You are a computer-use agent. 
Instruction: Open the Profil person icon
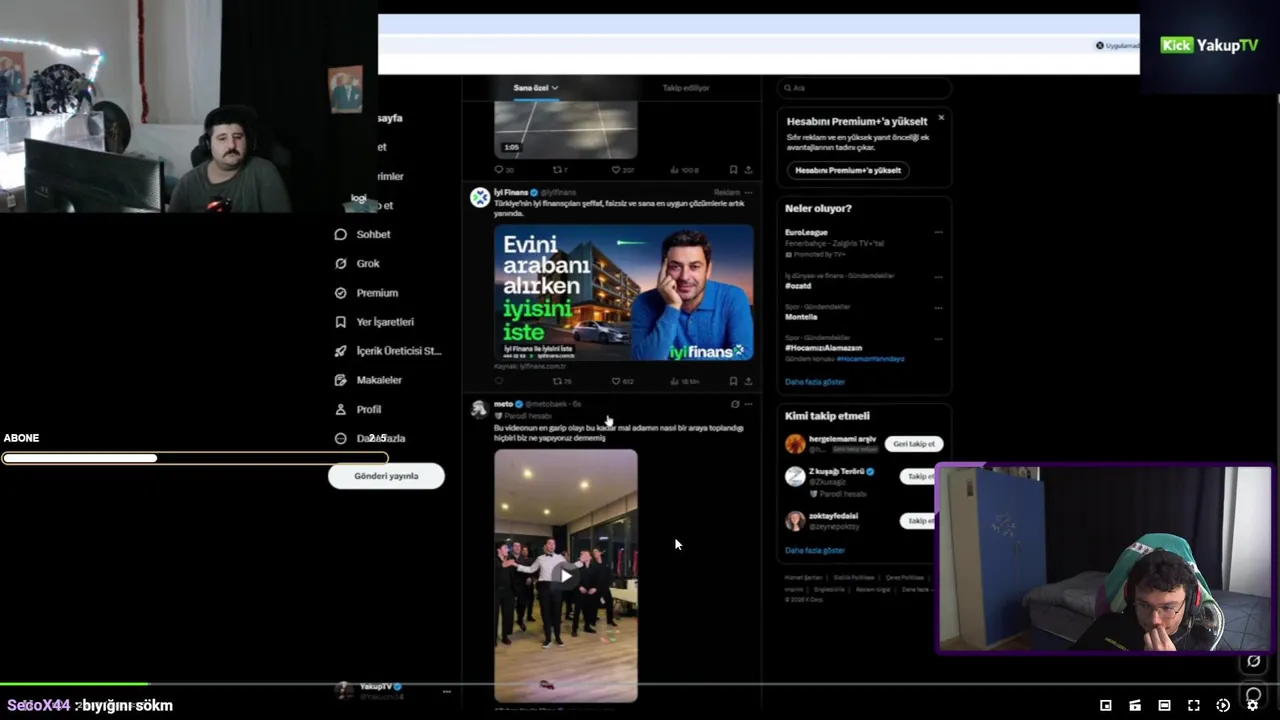pos(340,409)
